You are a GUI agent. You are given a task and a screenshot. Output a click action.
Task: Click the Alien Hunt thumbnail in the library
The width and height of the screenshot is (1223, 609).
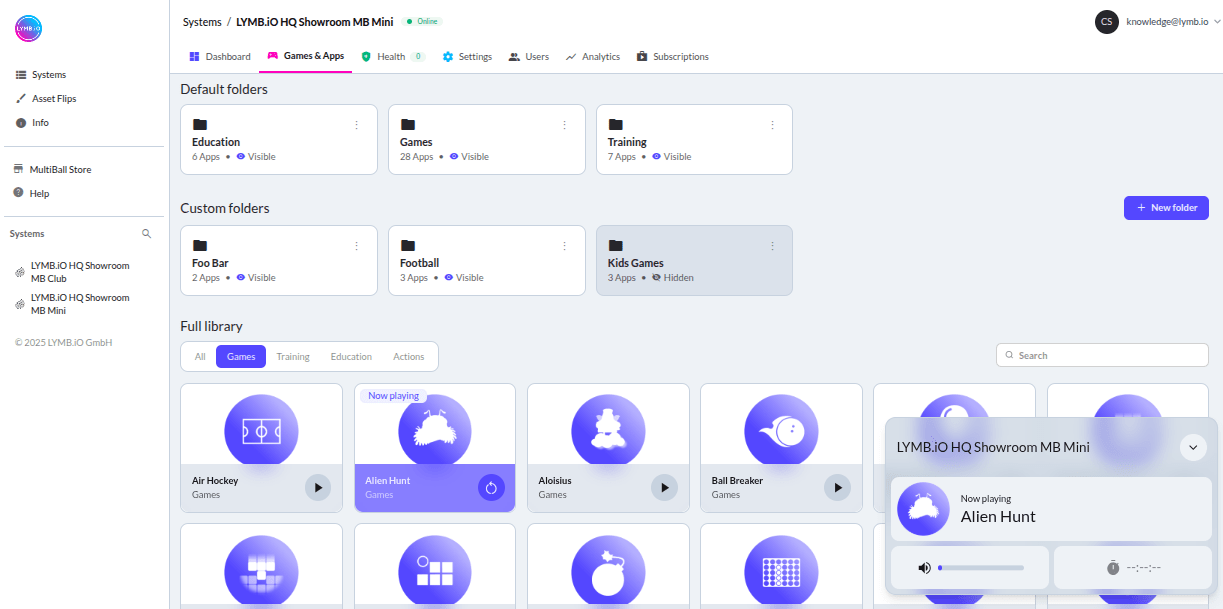pos(435,431)
